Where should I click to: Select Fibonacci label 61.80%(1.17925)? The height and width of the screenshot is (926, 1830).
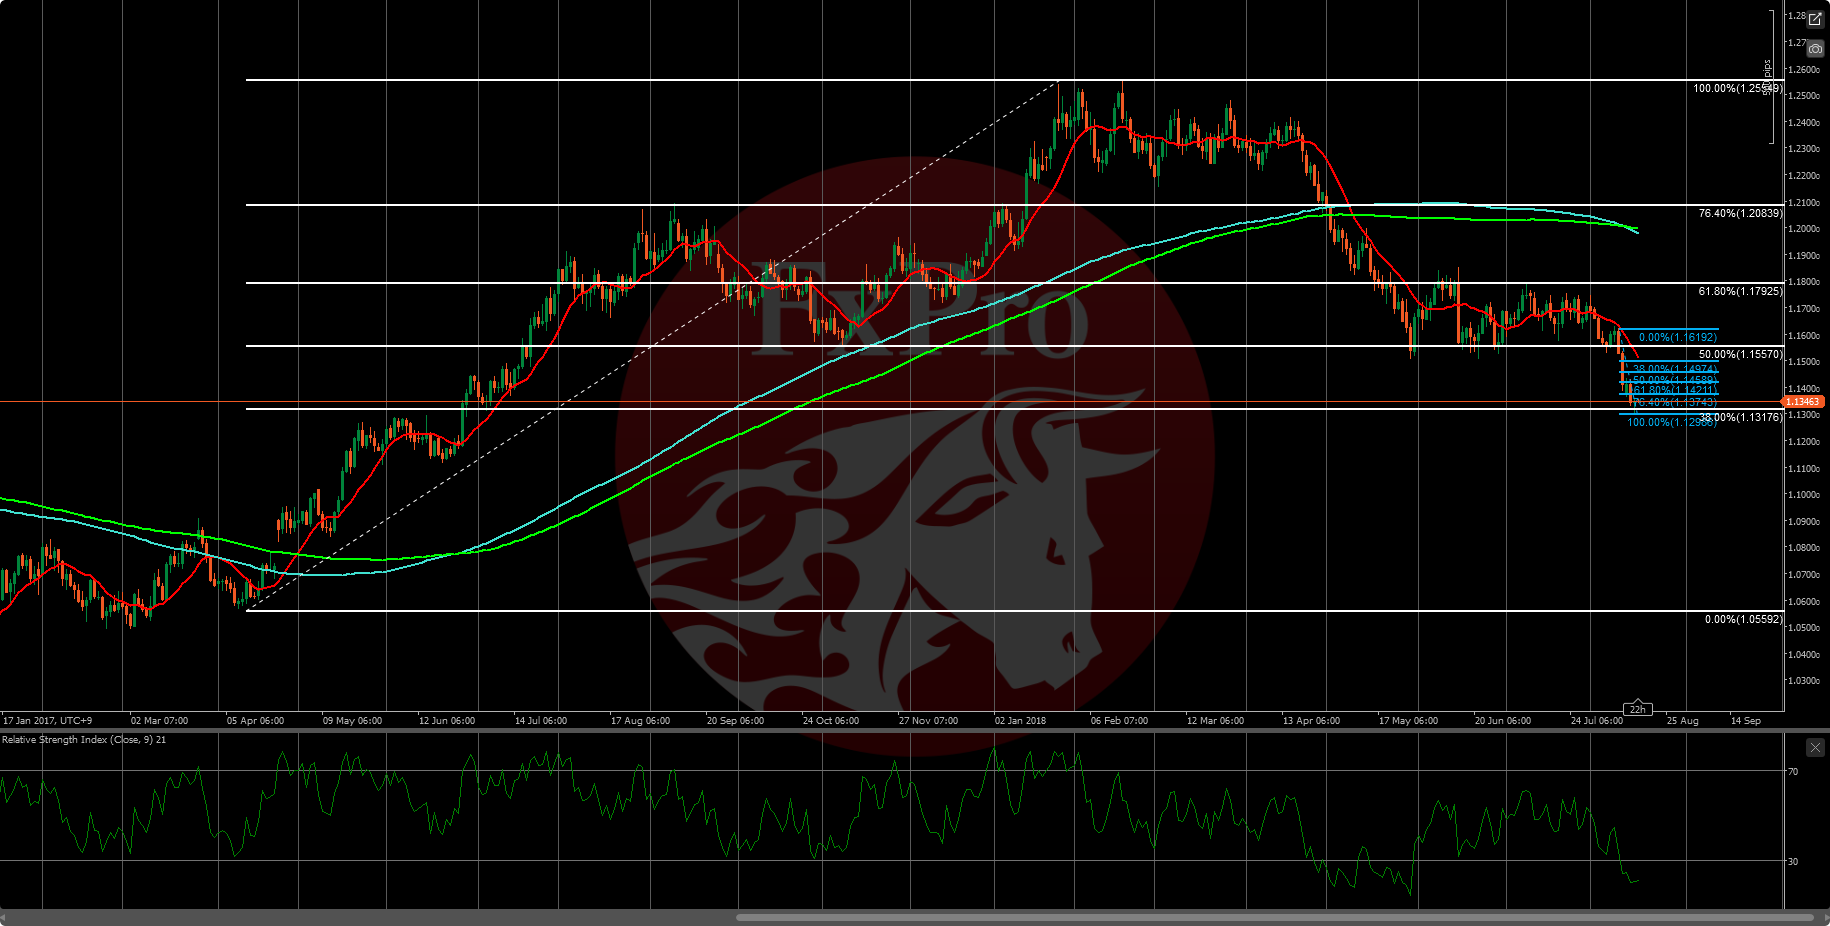point(1740,292)
